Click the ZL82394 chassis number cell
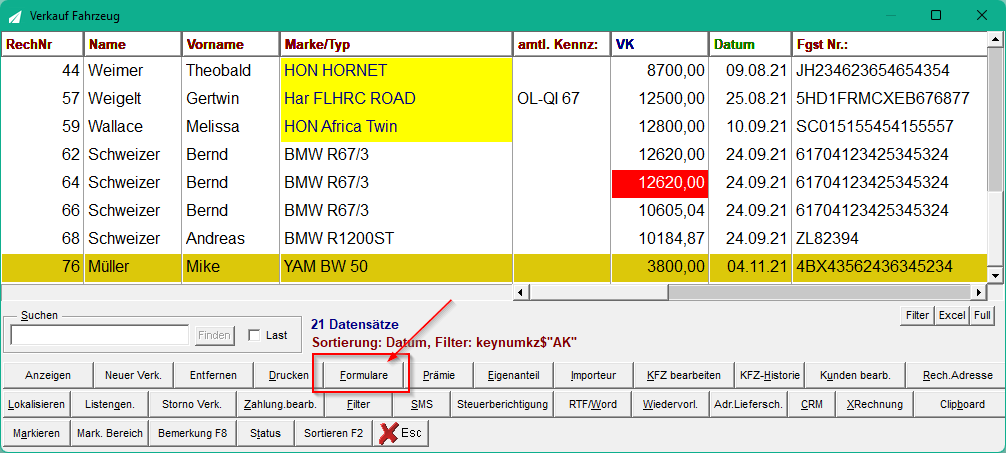Screen dimensions: 1006x453 pyautogui.click(x=889, y=239)
